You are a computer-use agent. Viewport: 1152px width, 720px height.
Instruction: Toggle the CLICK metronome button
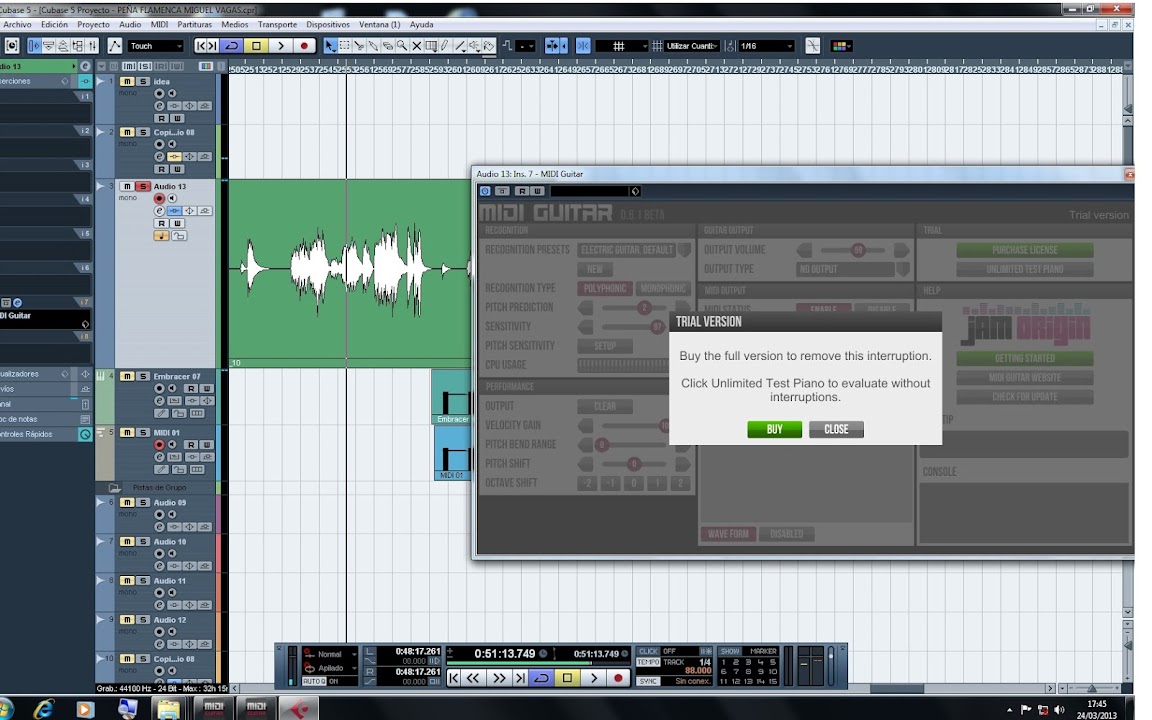(x=648, y=651)
